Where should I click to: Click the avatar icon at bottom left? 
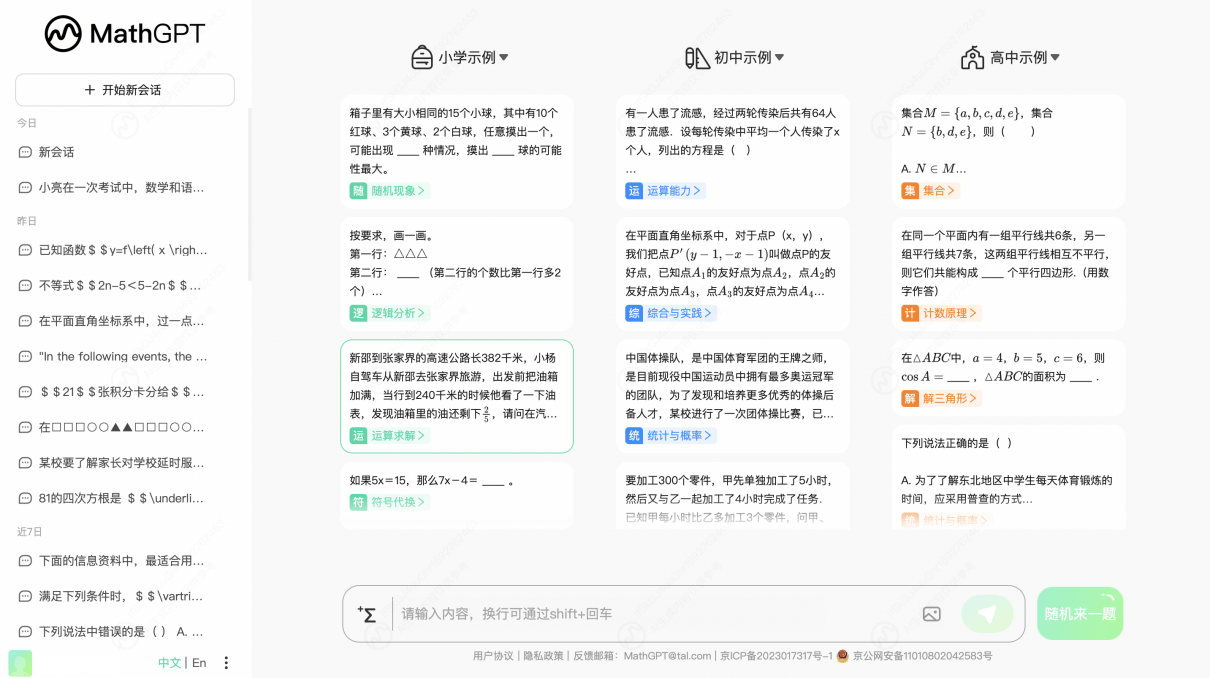(20, 663)
